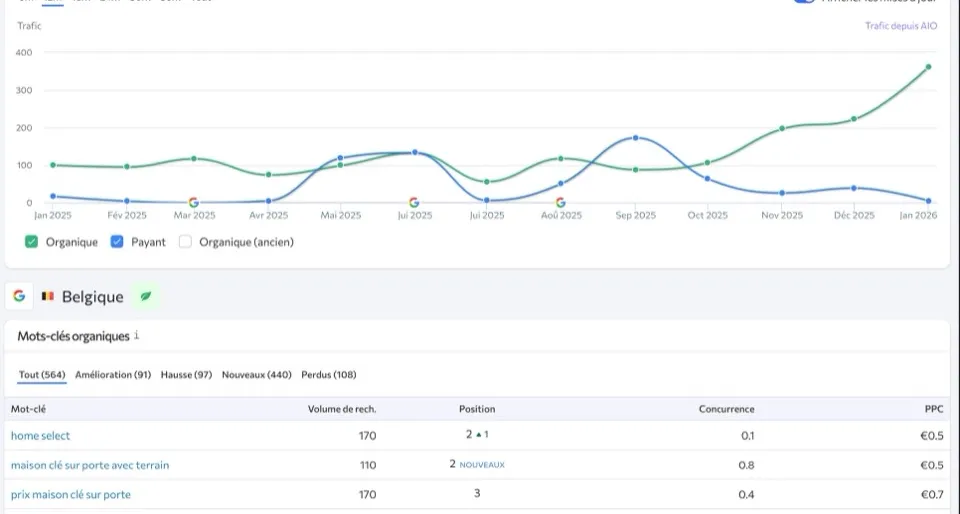Click the Google update marker at Jui 2025
960x514 pixels.
414,203
